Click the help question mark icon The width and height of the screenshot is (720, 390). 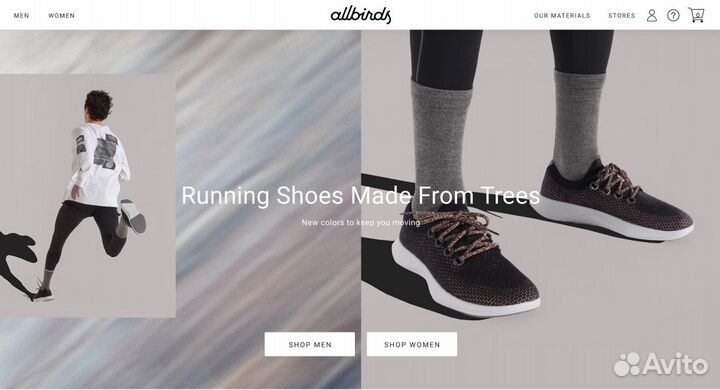pos(673,16)
